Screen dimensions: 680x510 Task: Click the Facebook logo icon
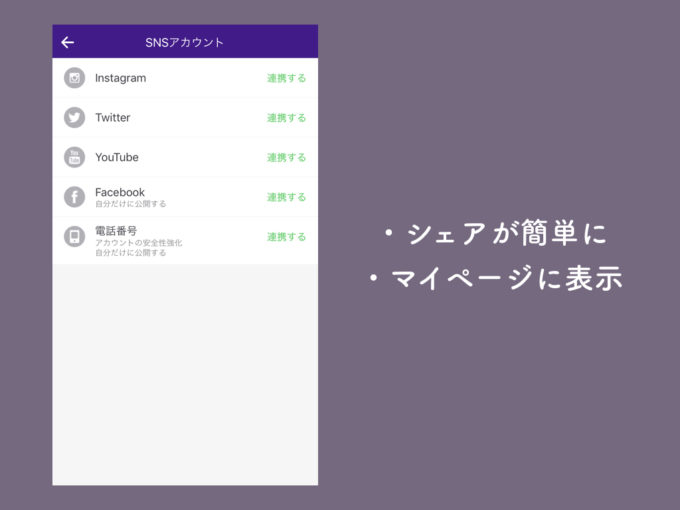point(75,197)
